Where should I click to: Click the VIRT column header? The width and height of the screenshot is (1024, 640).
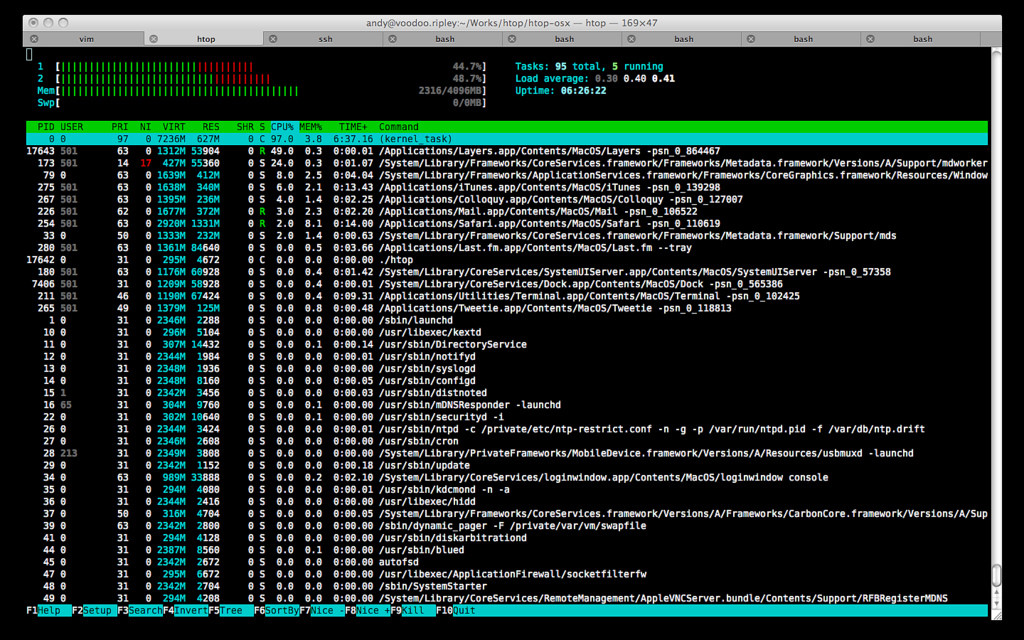coord(174,127)
